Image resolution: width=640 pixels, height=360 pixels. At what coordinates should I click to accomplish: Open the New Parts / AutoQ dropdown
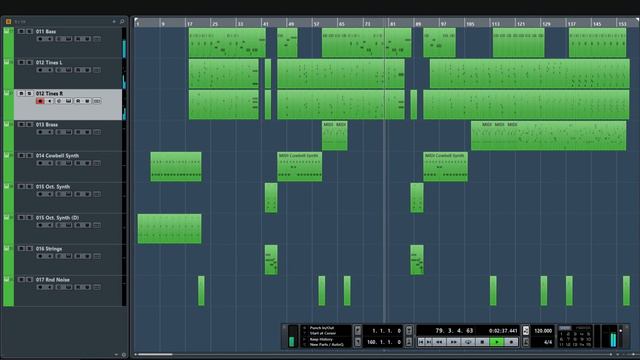click(326, 344)
